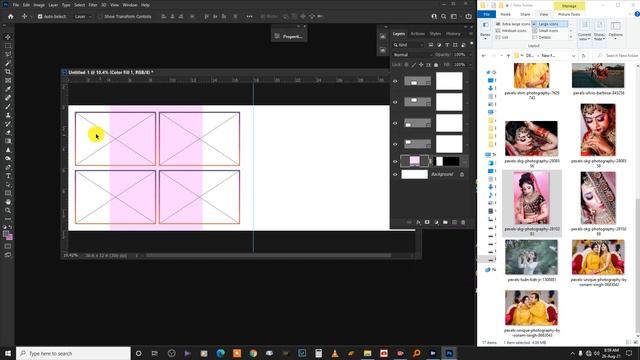Screen dimensions: 640x360
Task: Choose Extra large icons layout
Action: pos(513,24)
